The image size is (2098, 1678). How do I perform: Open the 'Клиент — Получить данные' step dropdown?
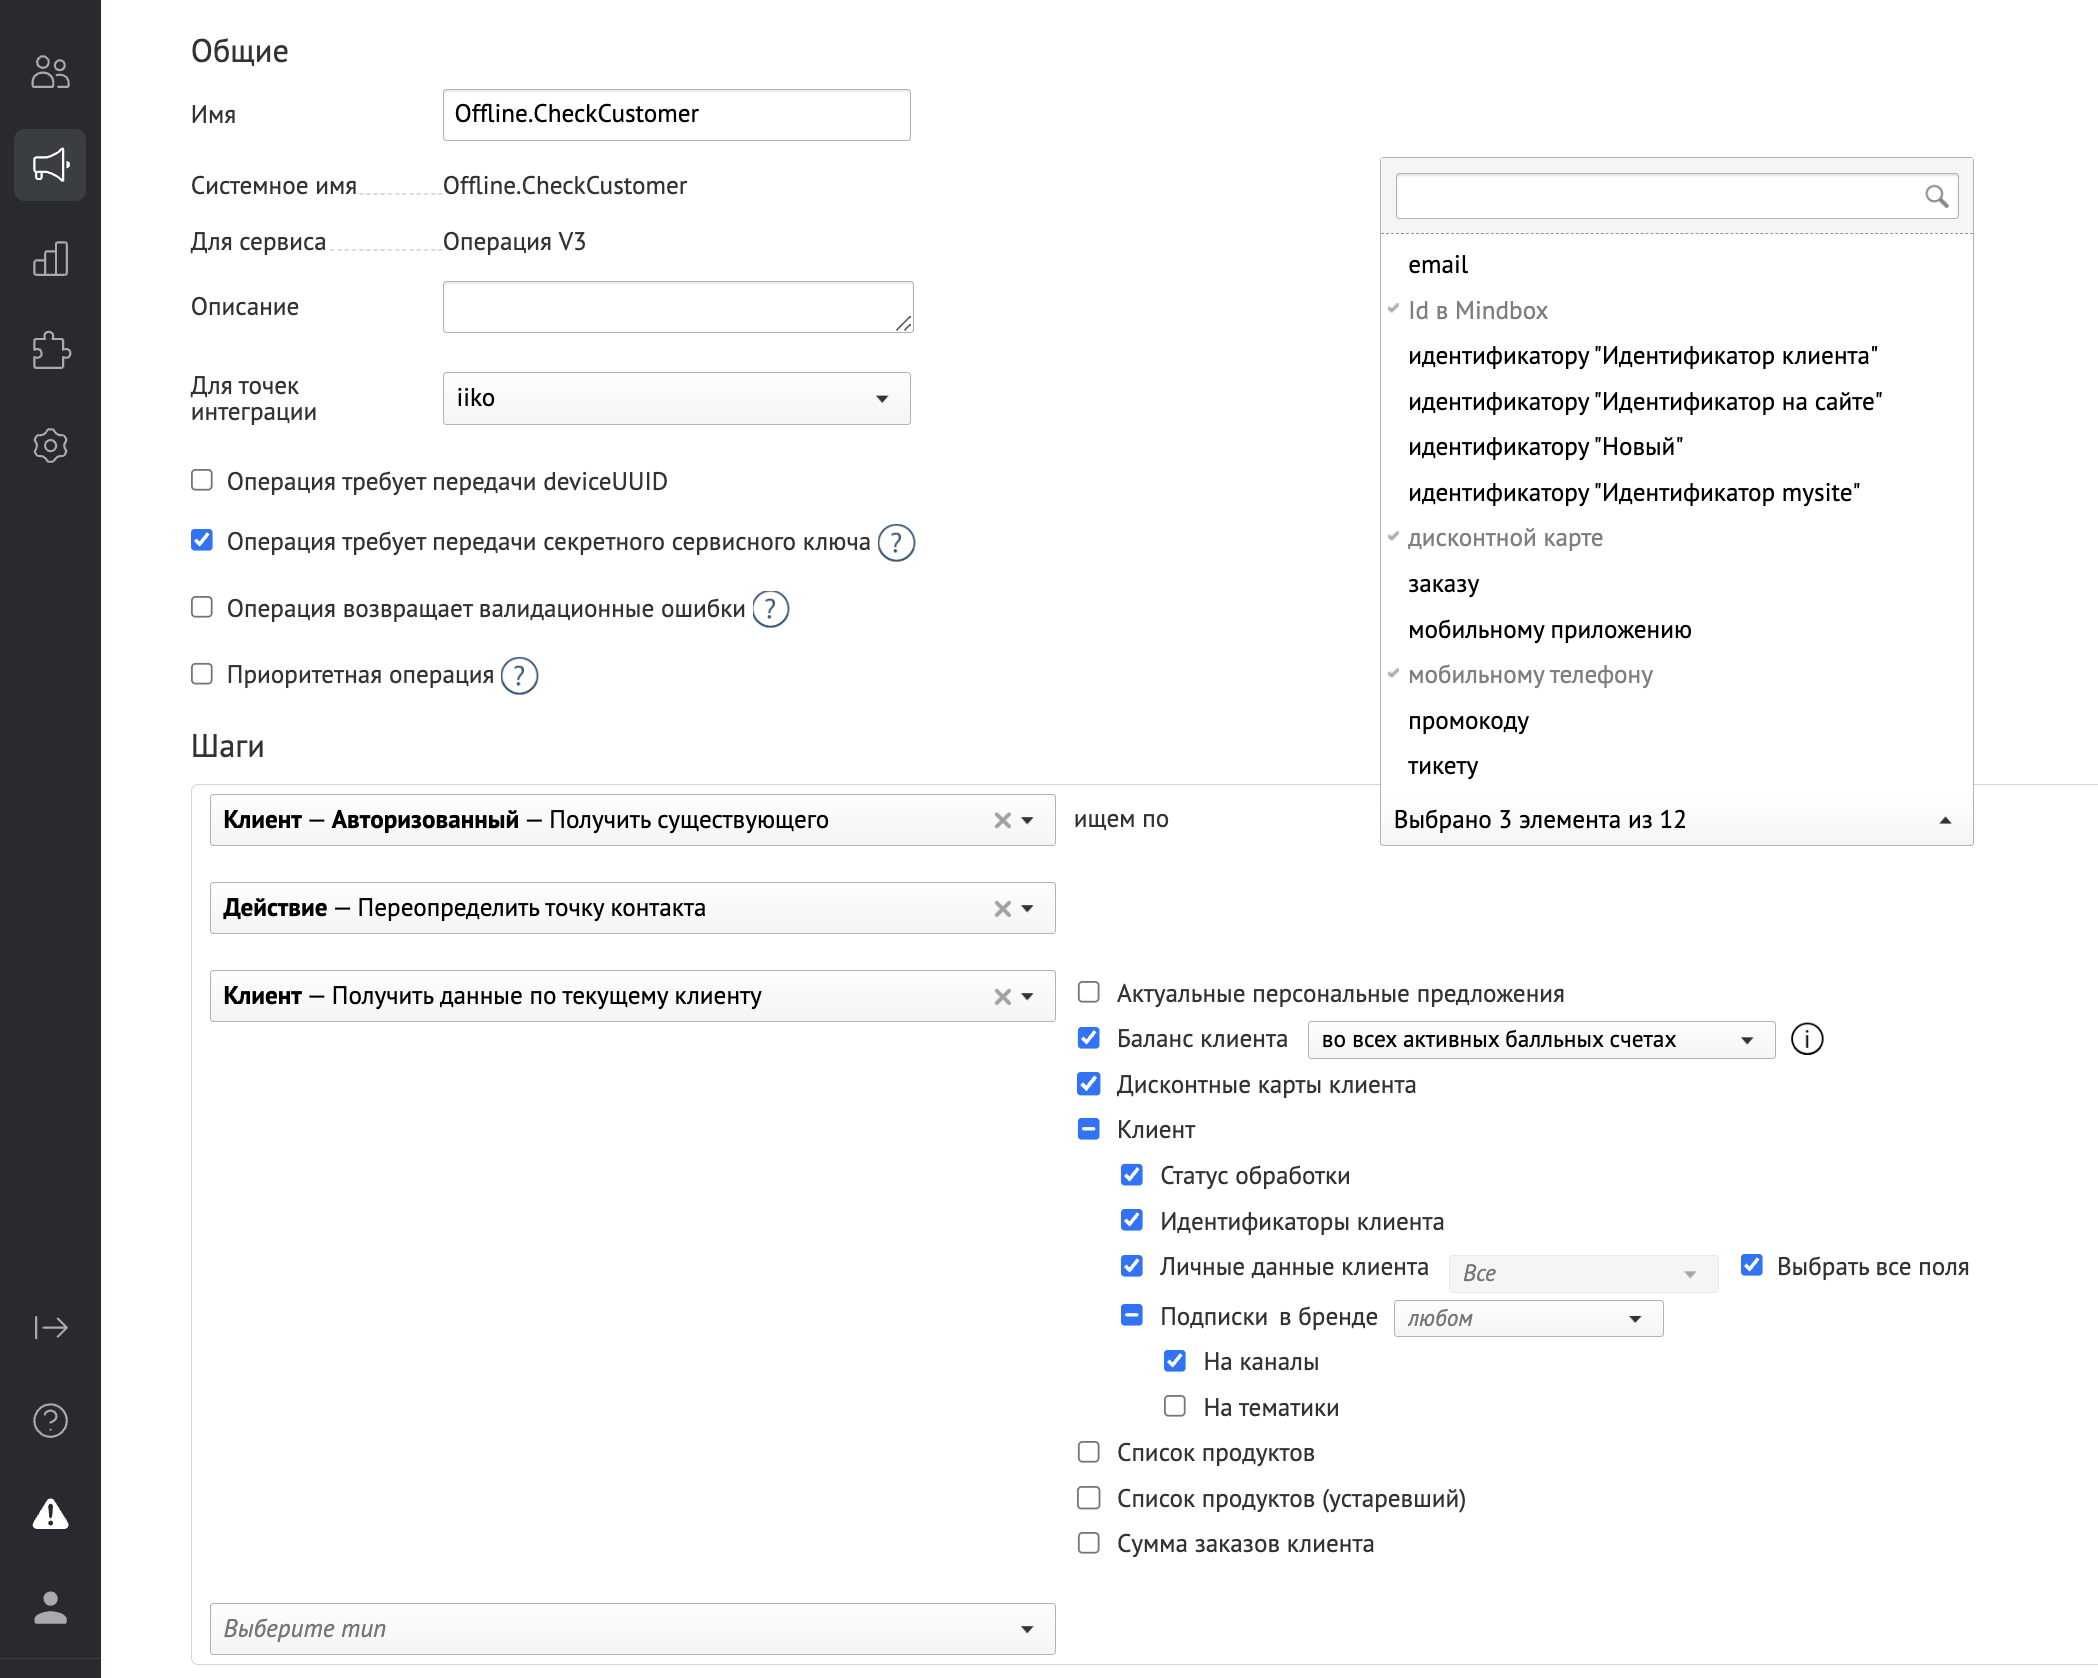(x=633, y=996)
